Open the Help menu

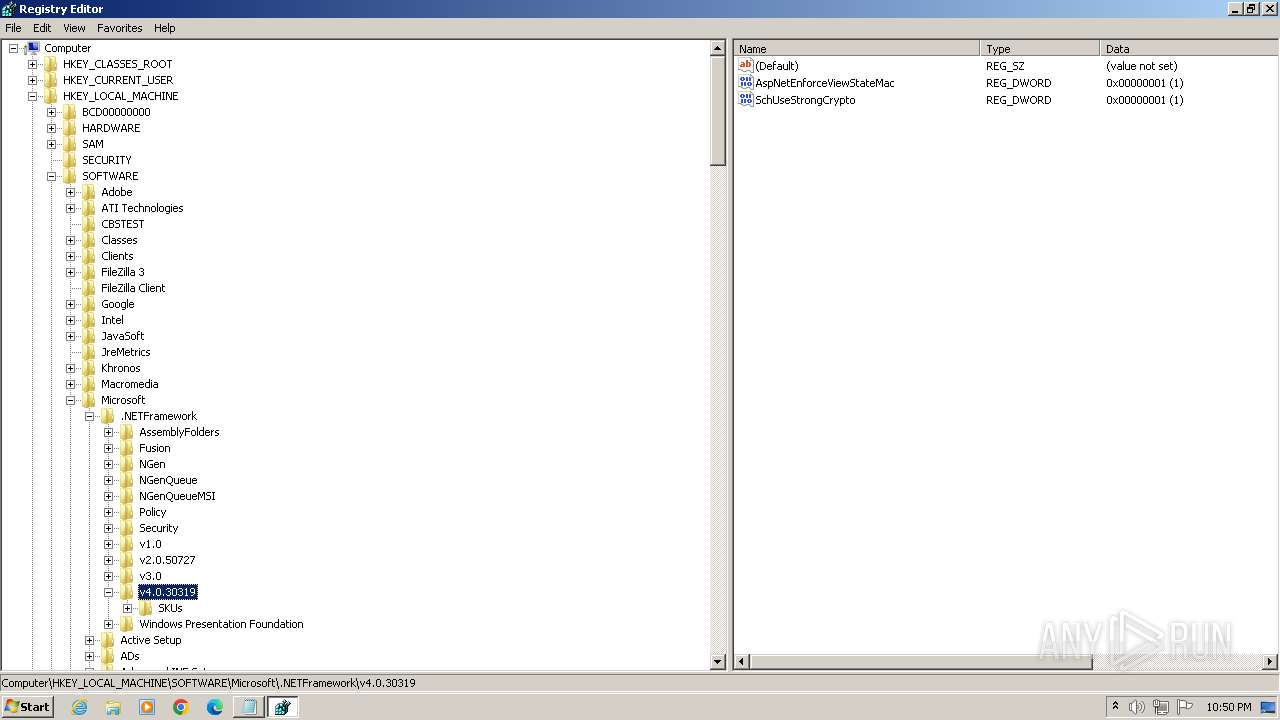click(x=165, y=28)
